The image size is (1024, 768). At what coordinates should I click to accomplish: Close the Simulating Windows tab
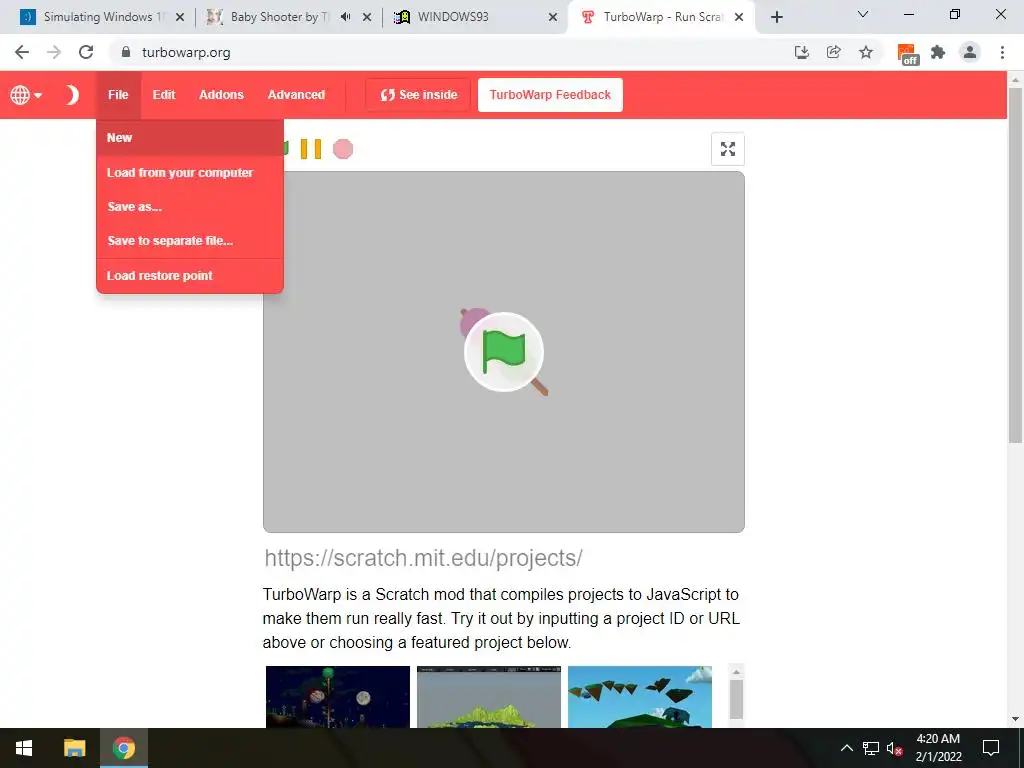(x=180, y=17)
